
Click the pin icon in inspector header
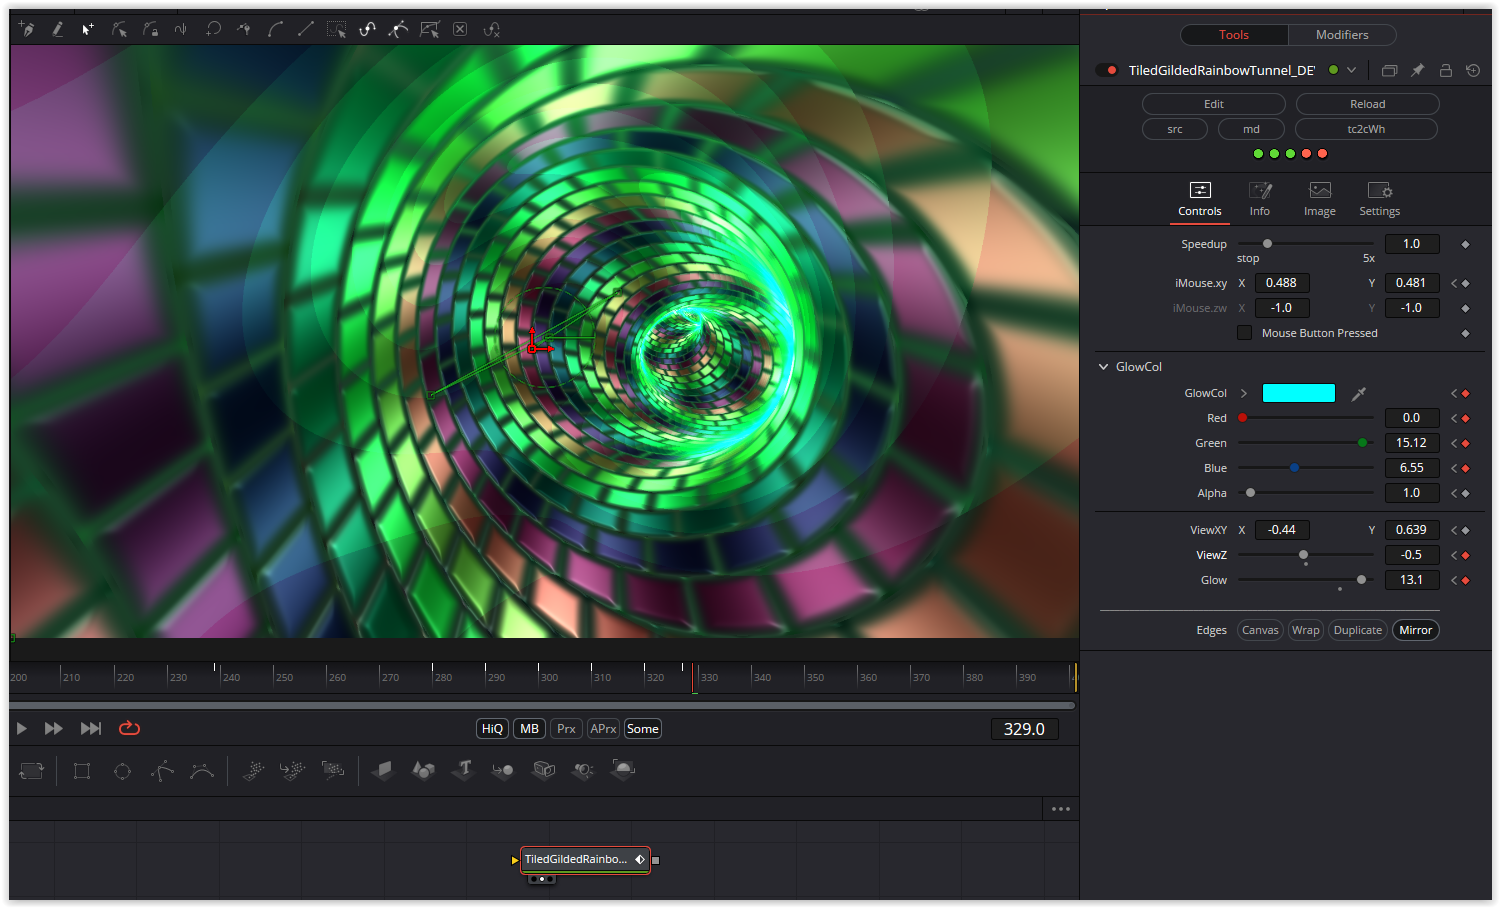(x=1417, y=70)
